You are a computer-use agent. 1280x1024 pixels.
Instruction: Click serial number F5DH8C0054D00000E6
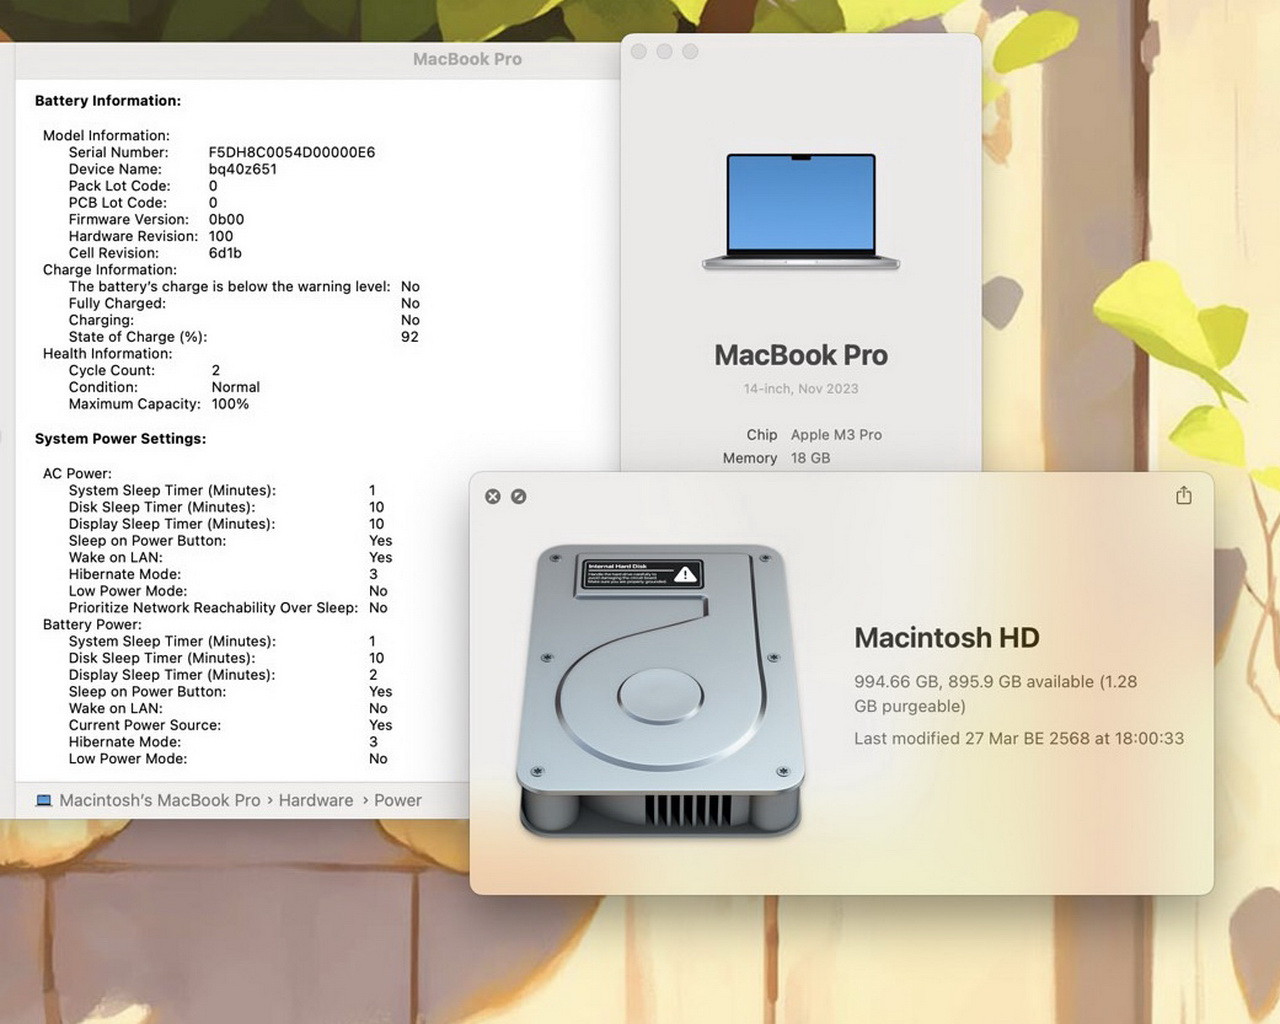292,152
